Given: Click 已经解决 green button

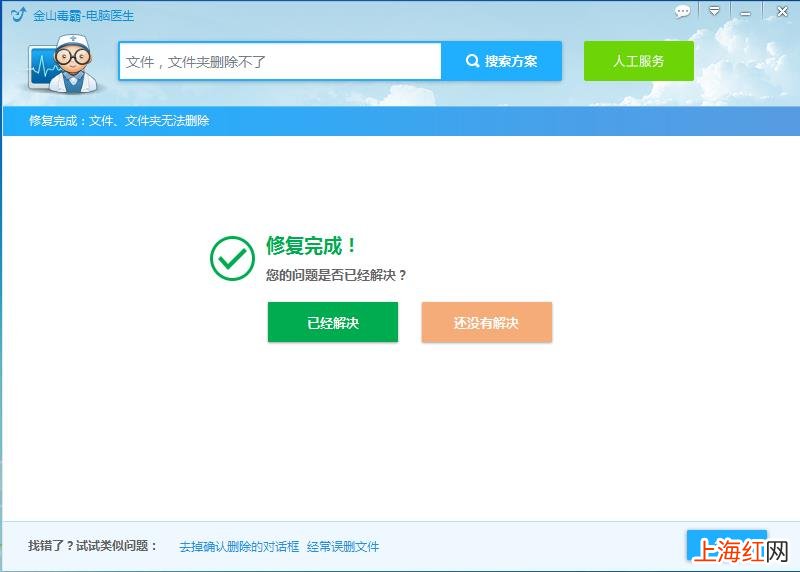Looking at the screenshot, I should tap(333, 322).
